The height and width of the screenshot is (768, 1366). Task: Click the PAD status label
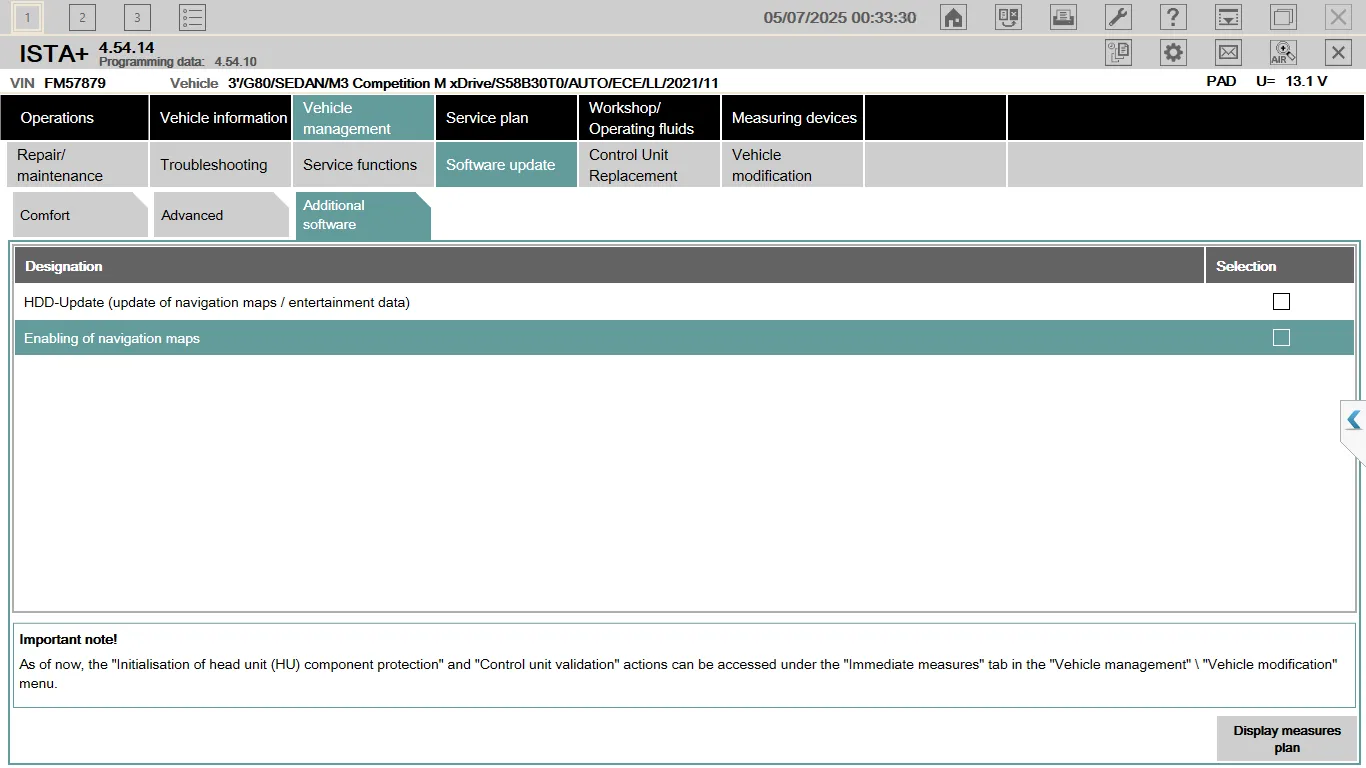(1222, 81)
